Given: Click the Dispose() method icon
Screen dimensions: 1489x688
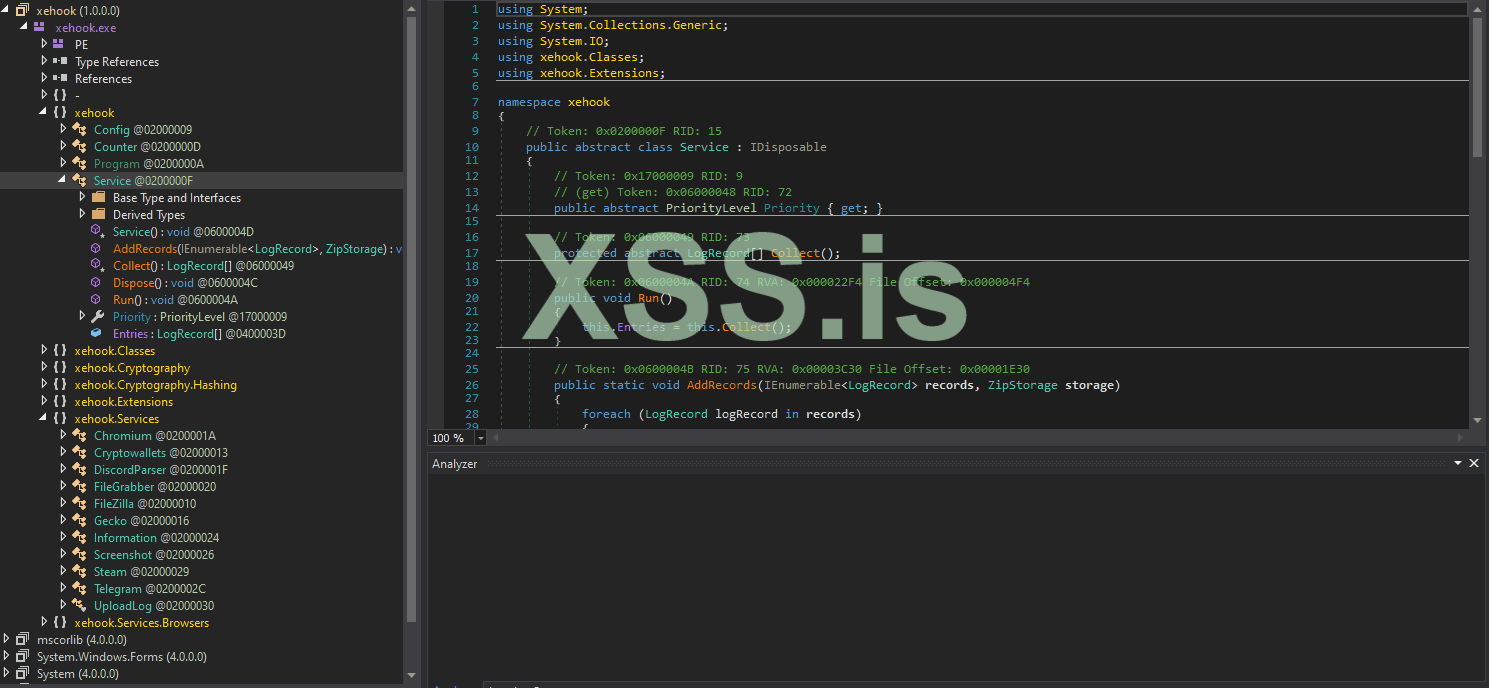Looking at the screenshot, I should [97, 283].
